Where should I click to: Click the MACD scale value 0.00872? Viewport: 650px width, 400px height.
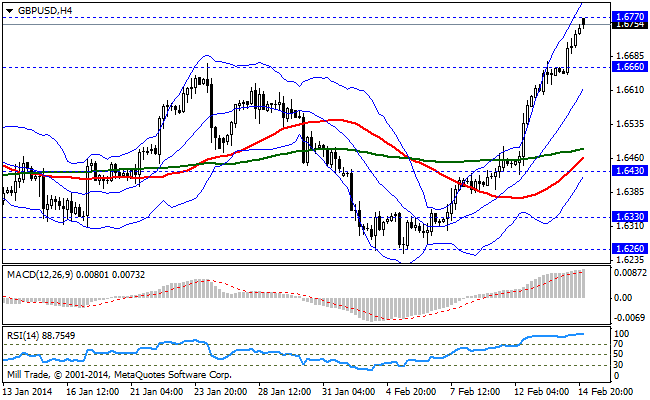click(x=630, y=273)
